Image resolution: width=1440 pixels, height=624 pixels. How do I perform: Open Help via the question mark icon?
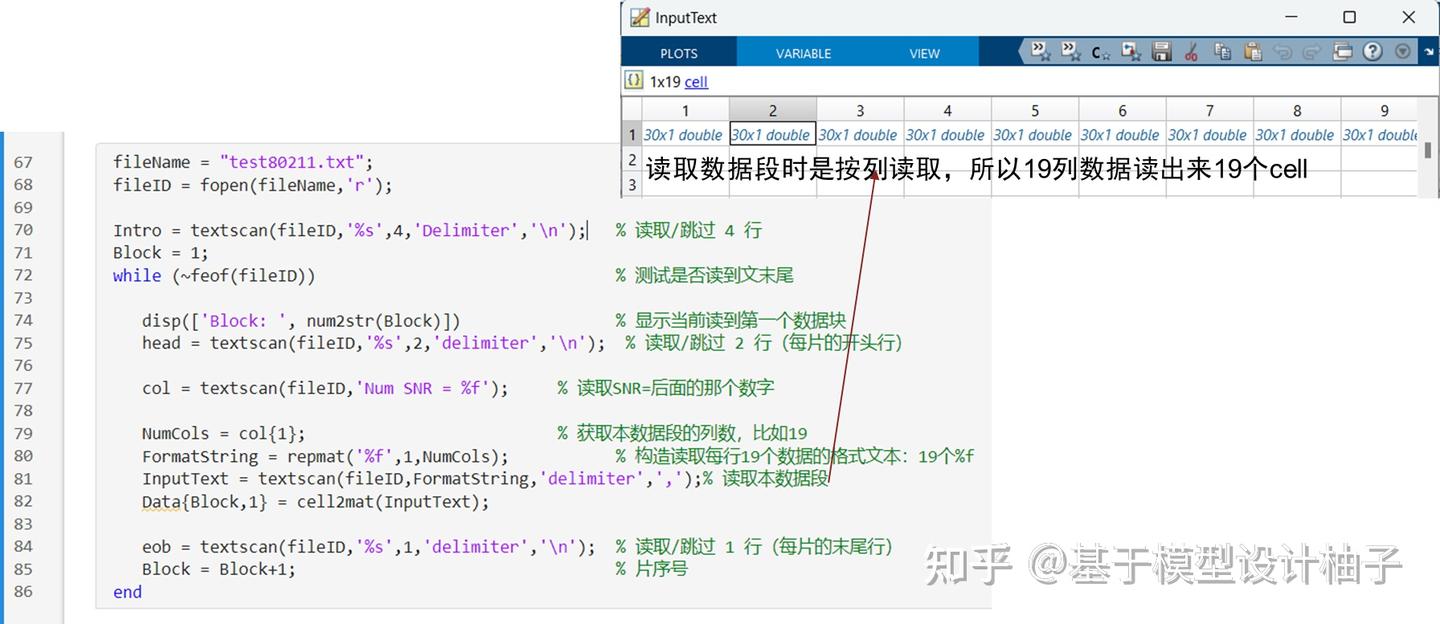coord(1371,52)
